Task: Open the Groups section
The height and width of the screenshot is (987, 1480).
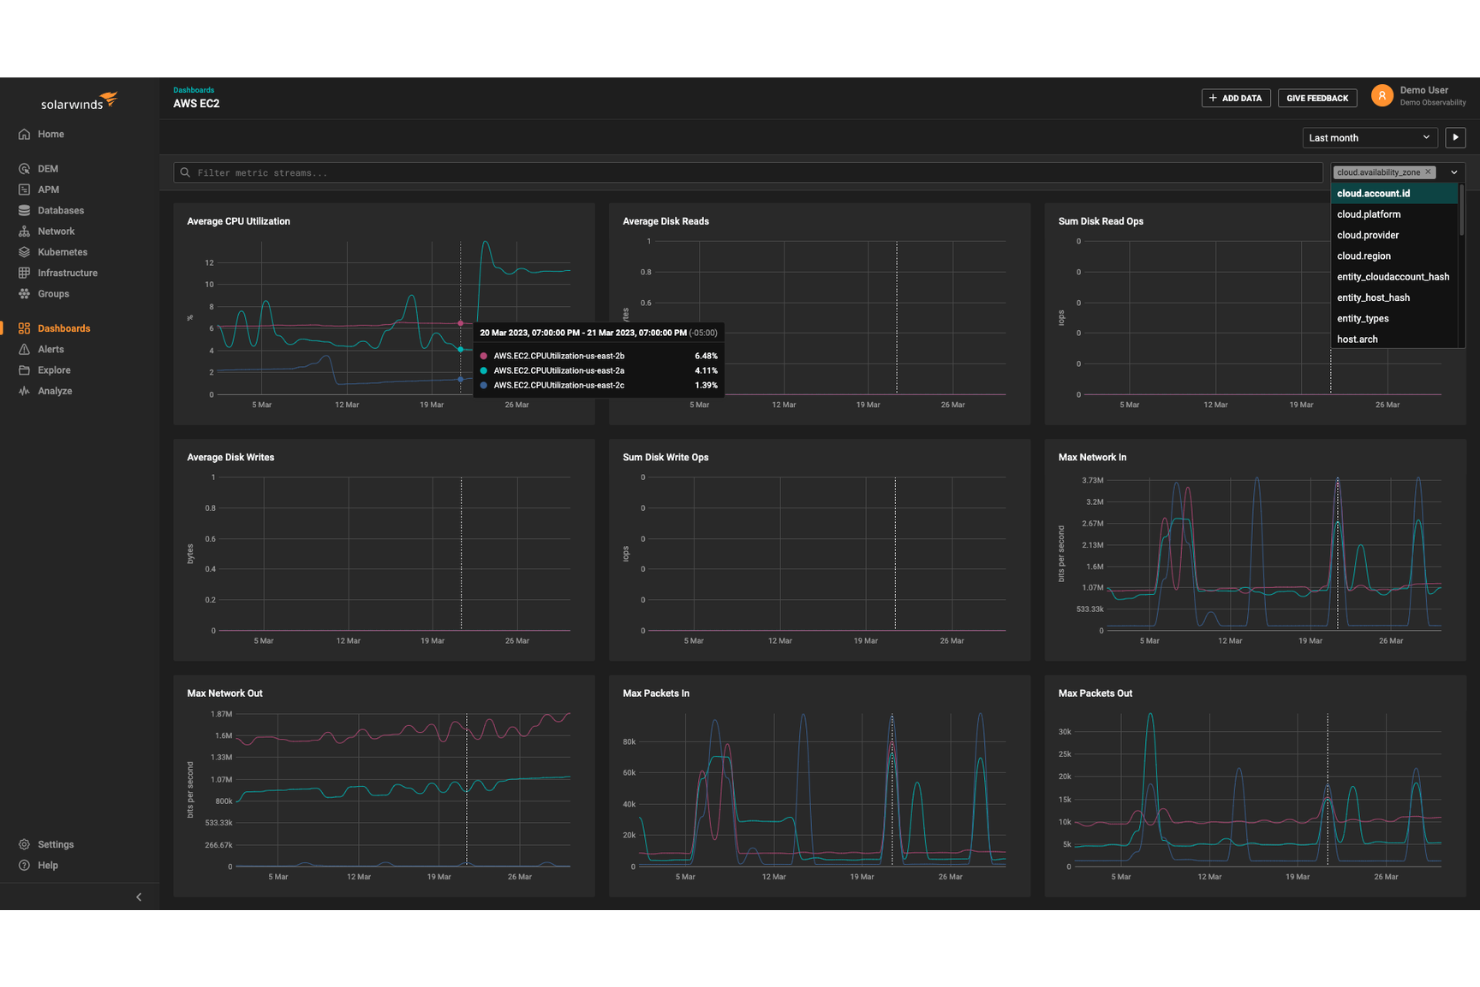Action: pyautogui.click(x=52, y=293)
